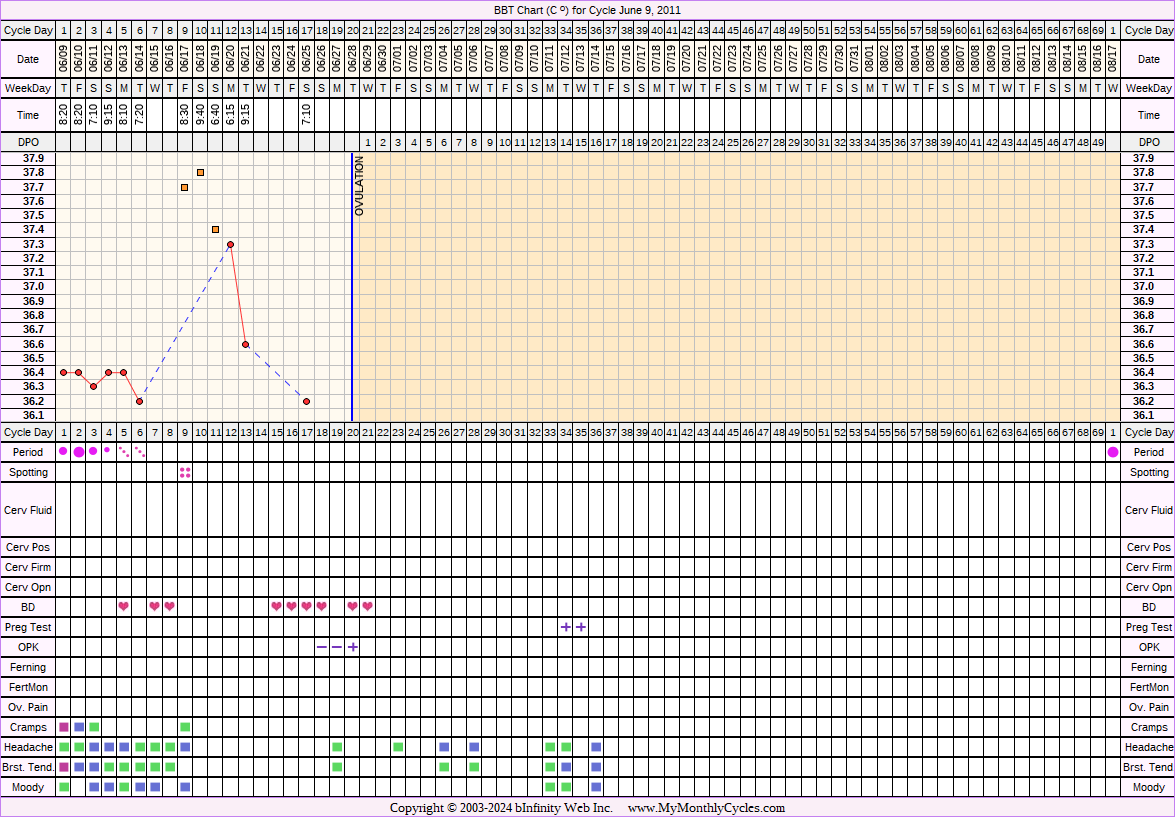
Task: Click the time value '6:15'
Action: point(231,115)
